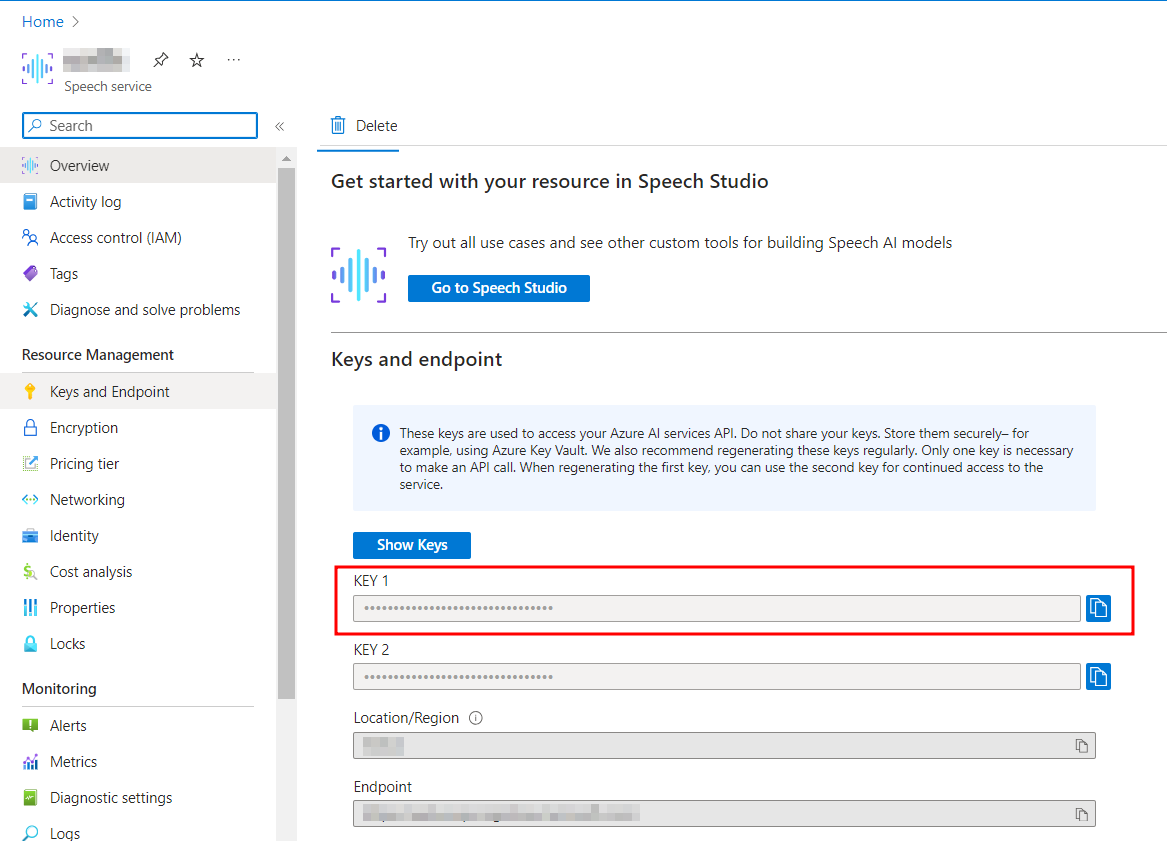Click the sidebar scrollbar thumb

pyautogui.click(x=287, y=433)
